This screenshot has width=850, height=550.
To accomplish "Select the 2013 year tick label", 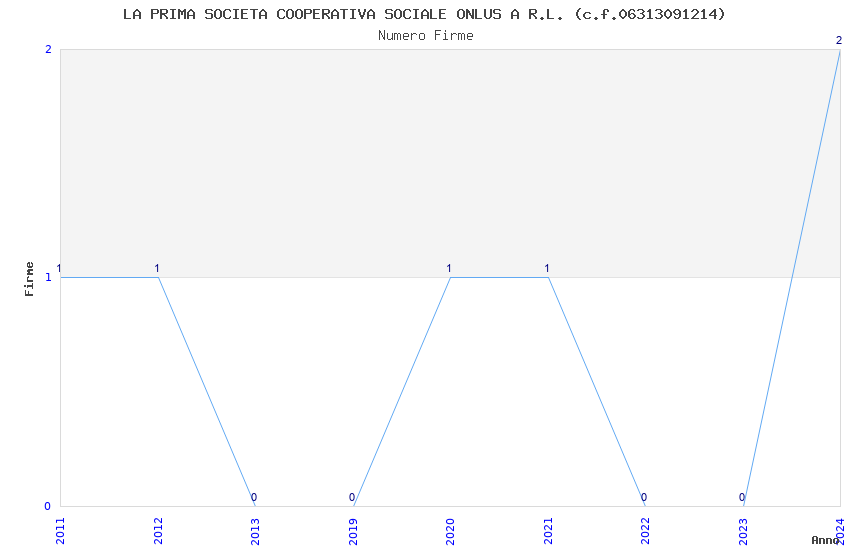I will pyautogui.click(x=255, y=531).
